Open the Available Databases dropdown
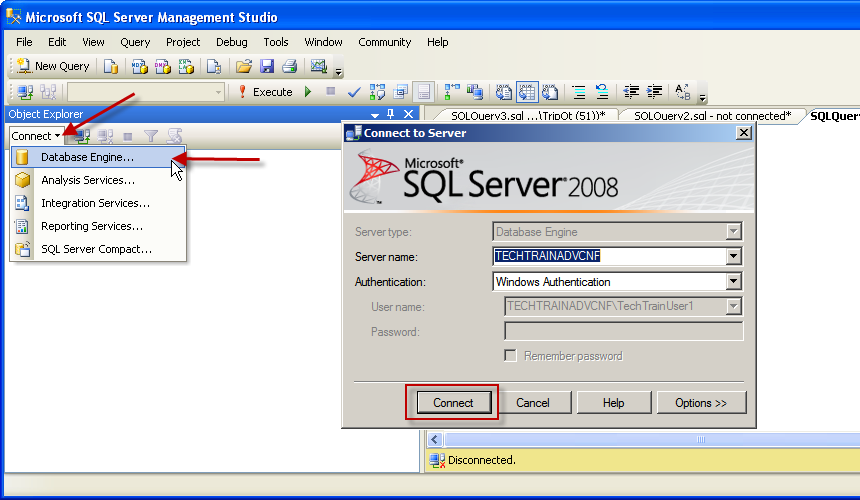 218,92
